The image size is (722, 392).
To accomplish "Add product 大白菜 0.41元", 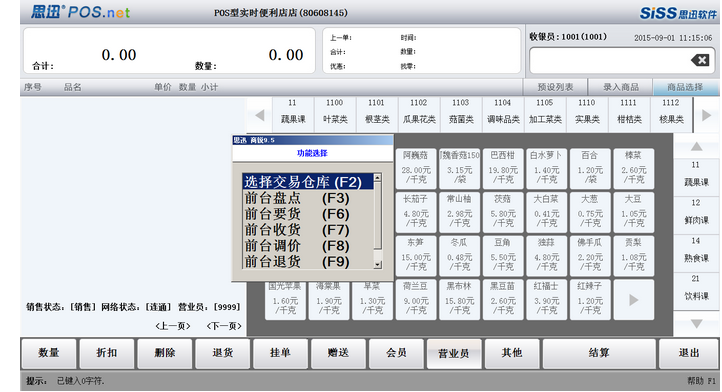I will [547, 212].
